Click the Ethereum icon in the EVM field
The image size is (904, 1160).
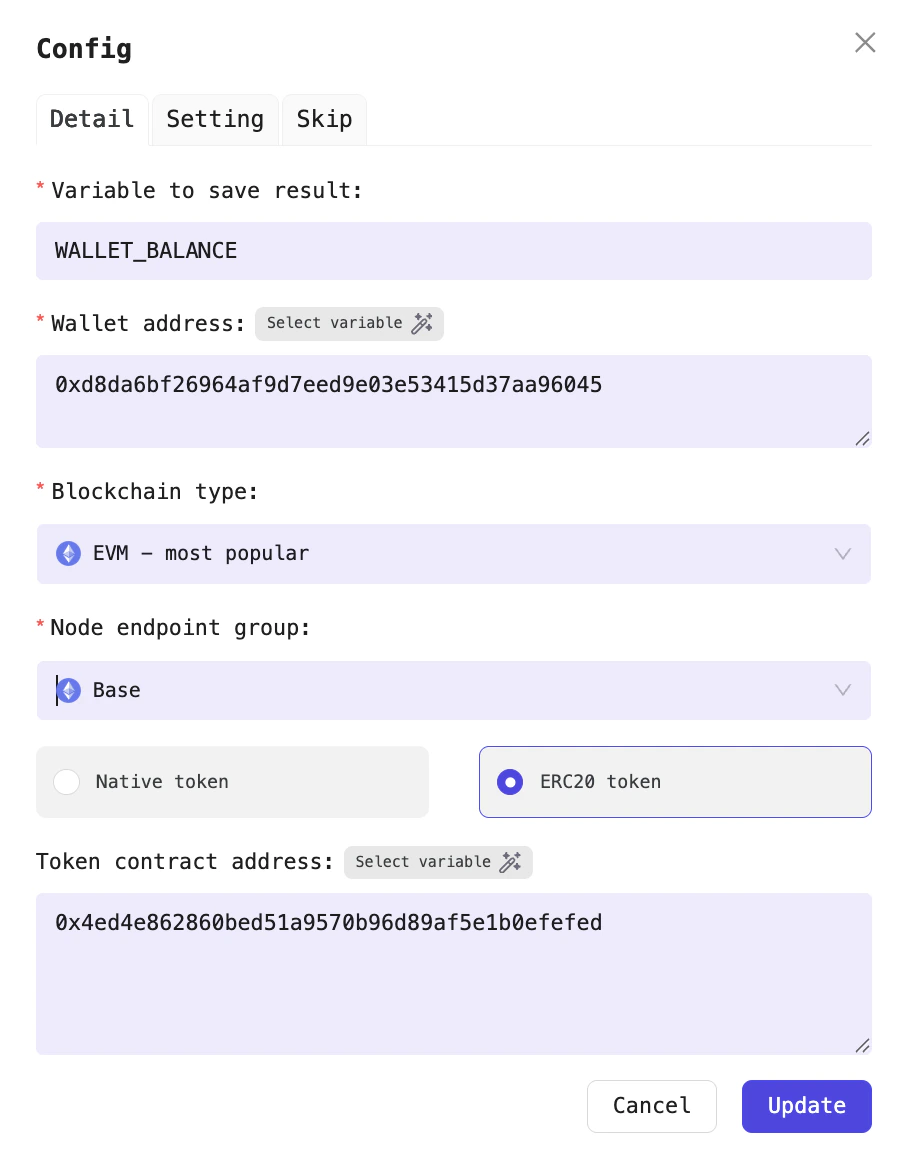68,553
